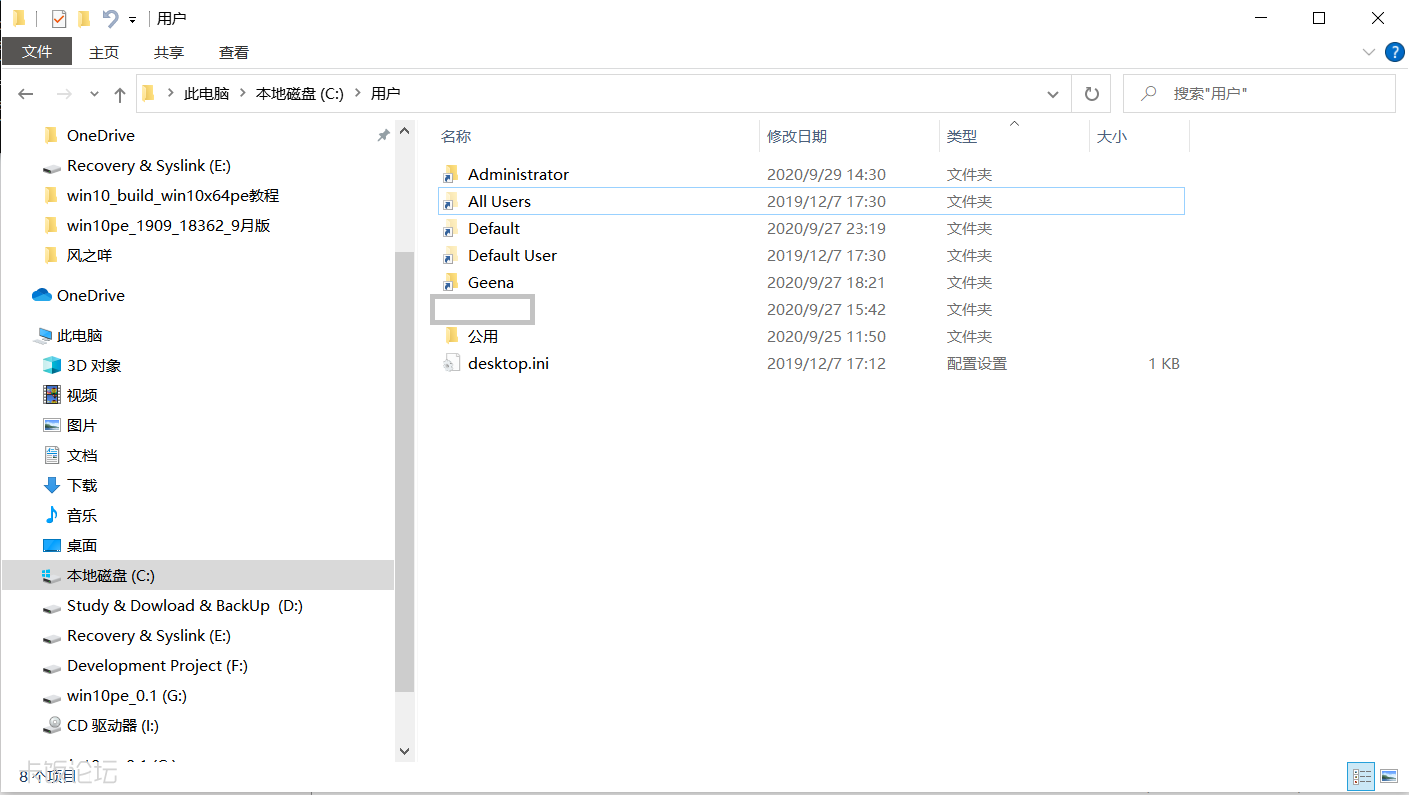
Task: Click the Properties icon in quick access toolbar
Action: coord(59,18)
